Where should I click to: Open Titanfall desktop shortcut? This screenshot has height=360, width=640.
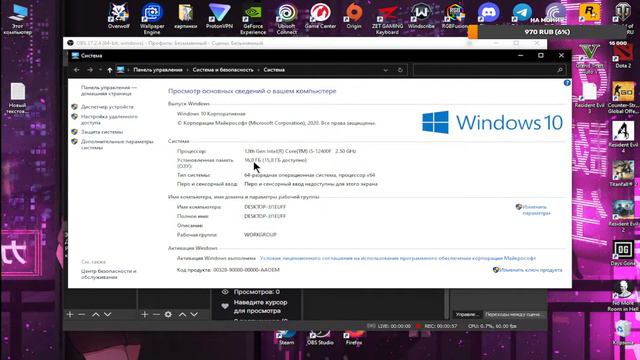623,174
